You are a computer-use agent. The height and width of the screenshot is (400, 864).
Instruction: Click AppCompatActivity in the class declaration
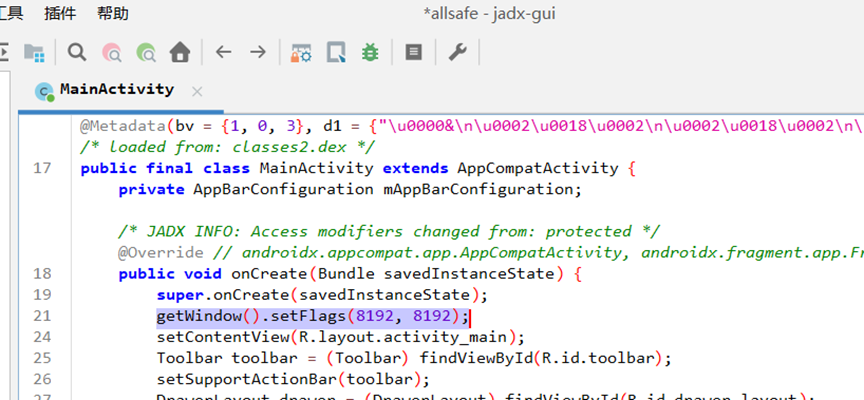coord(538,168)
